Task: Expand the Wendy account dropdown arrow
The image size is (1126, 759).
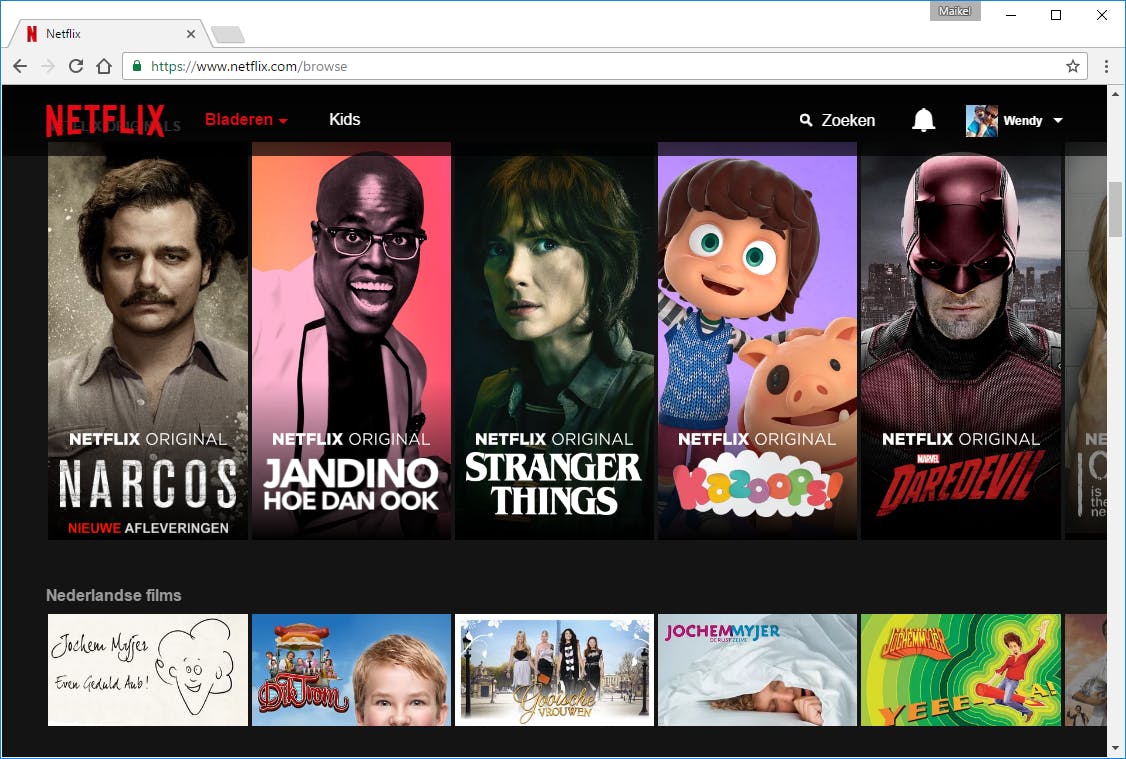Action: point(1059,120)
